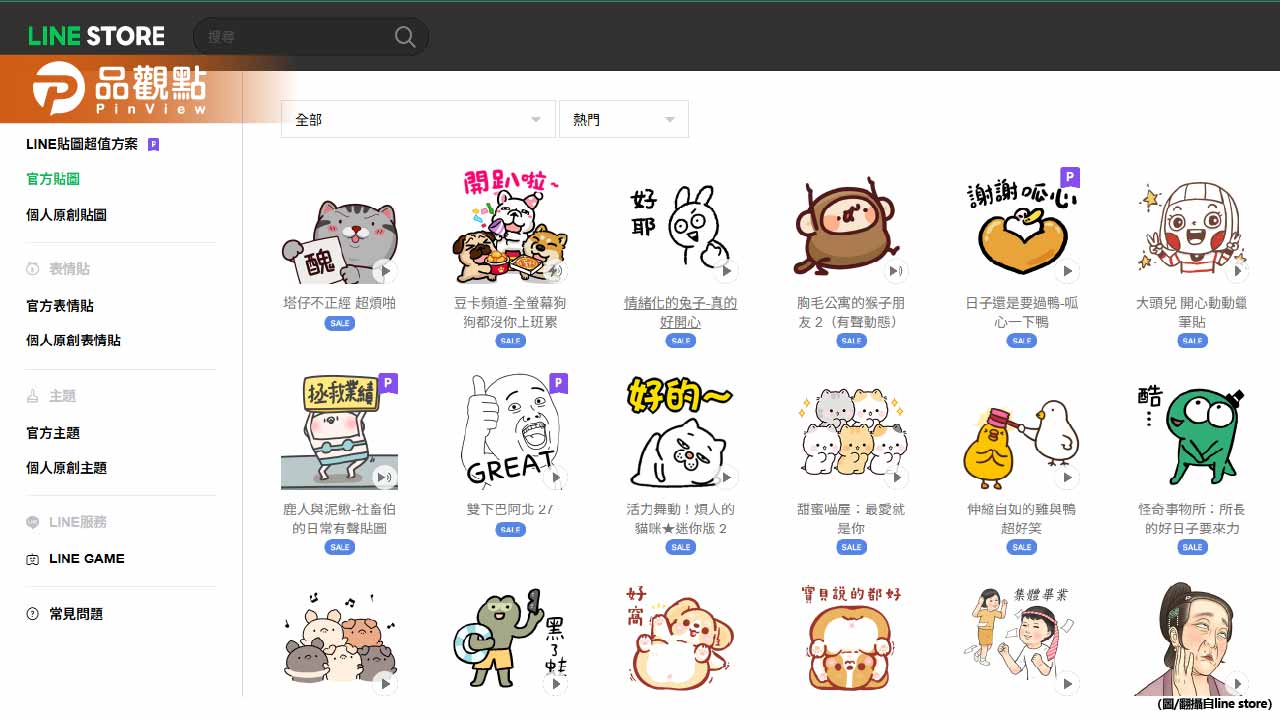1280x720 pixels.
Task: Click purple P badge on 雙下巴阿北 sticker
Action: 559,384
